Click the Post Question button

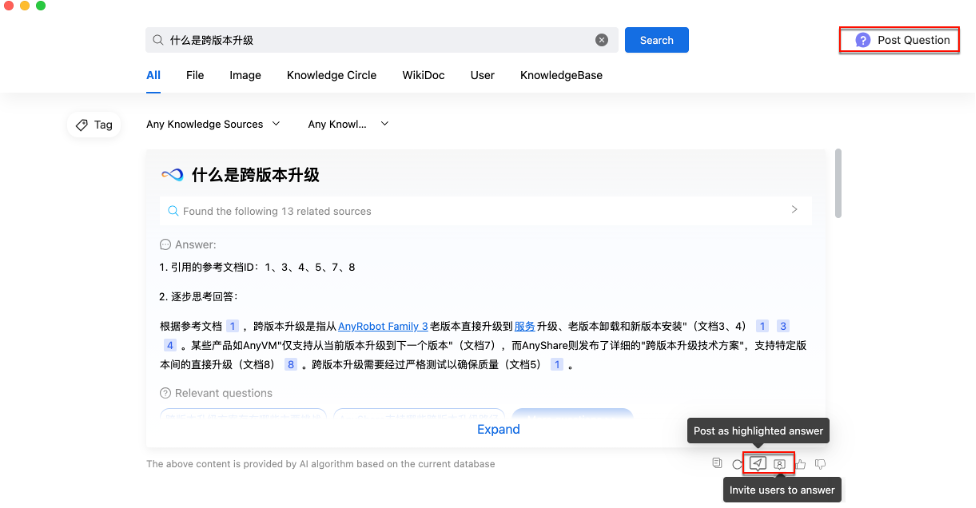point(901,40)
